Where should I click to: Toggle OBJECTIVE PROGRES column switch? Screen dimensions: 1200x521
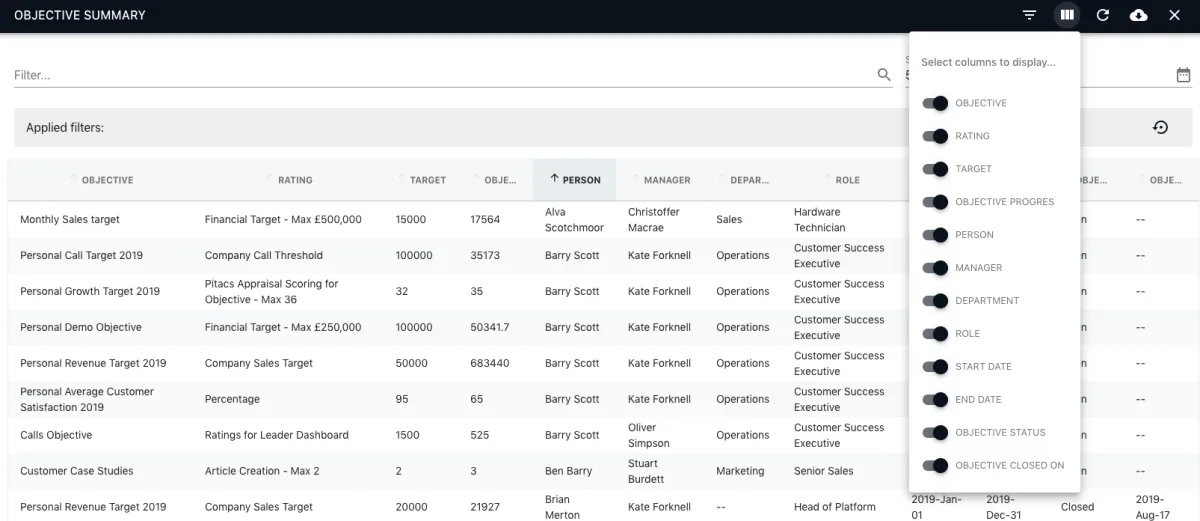pos(935,202)
